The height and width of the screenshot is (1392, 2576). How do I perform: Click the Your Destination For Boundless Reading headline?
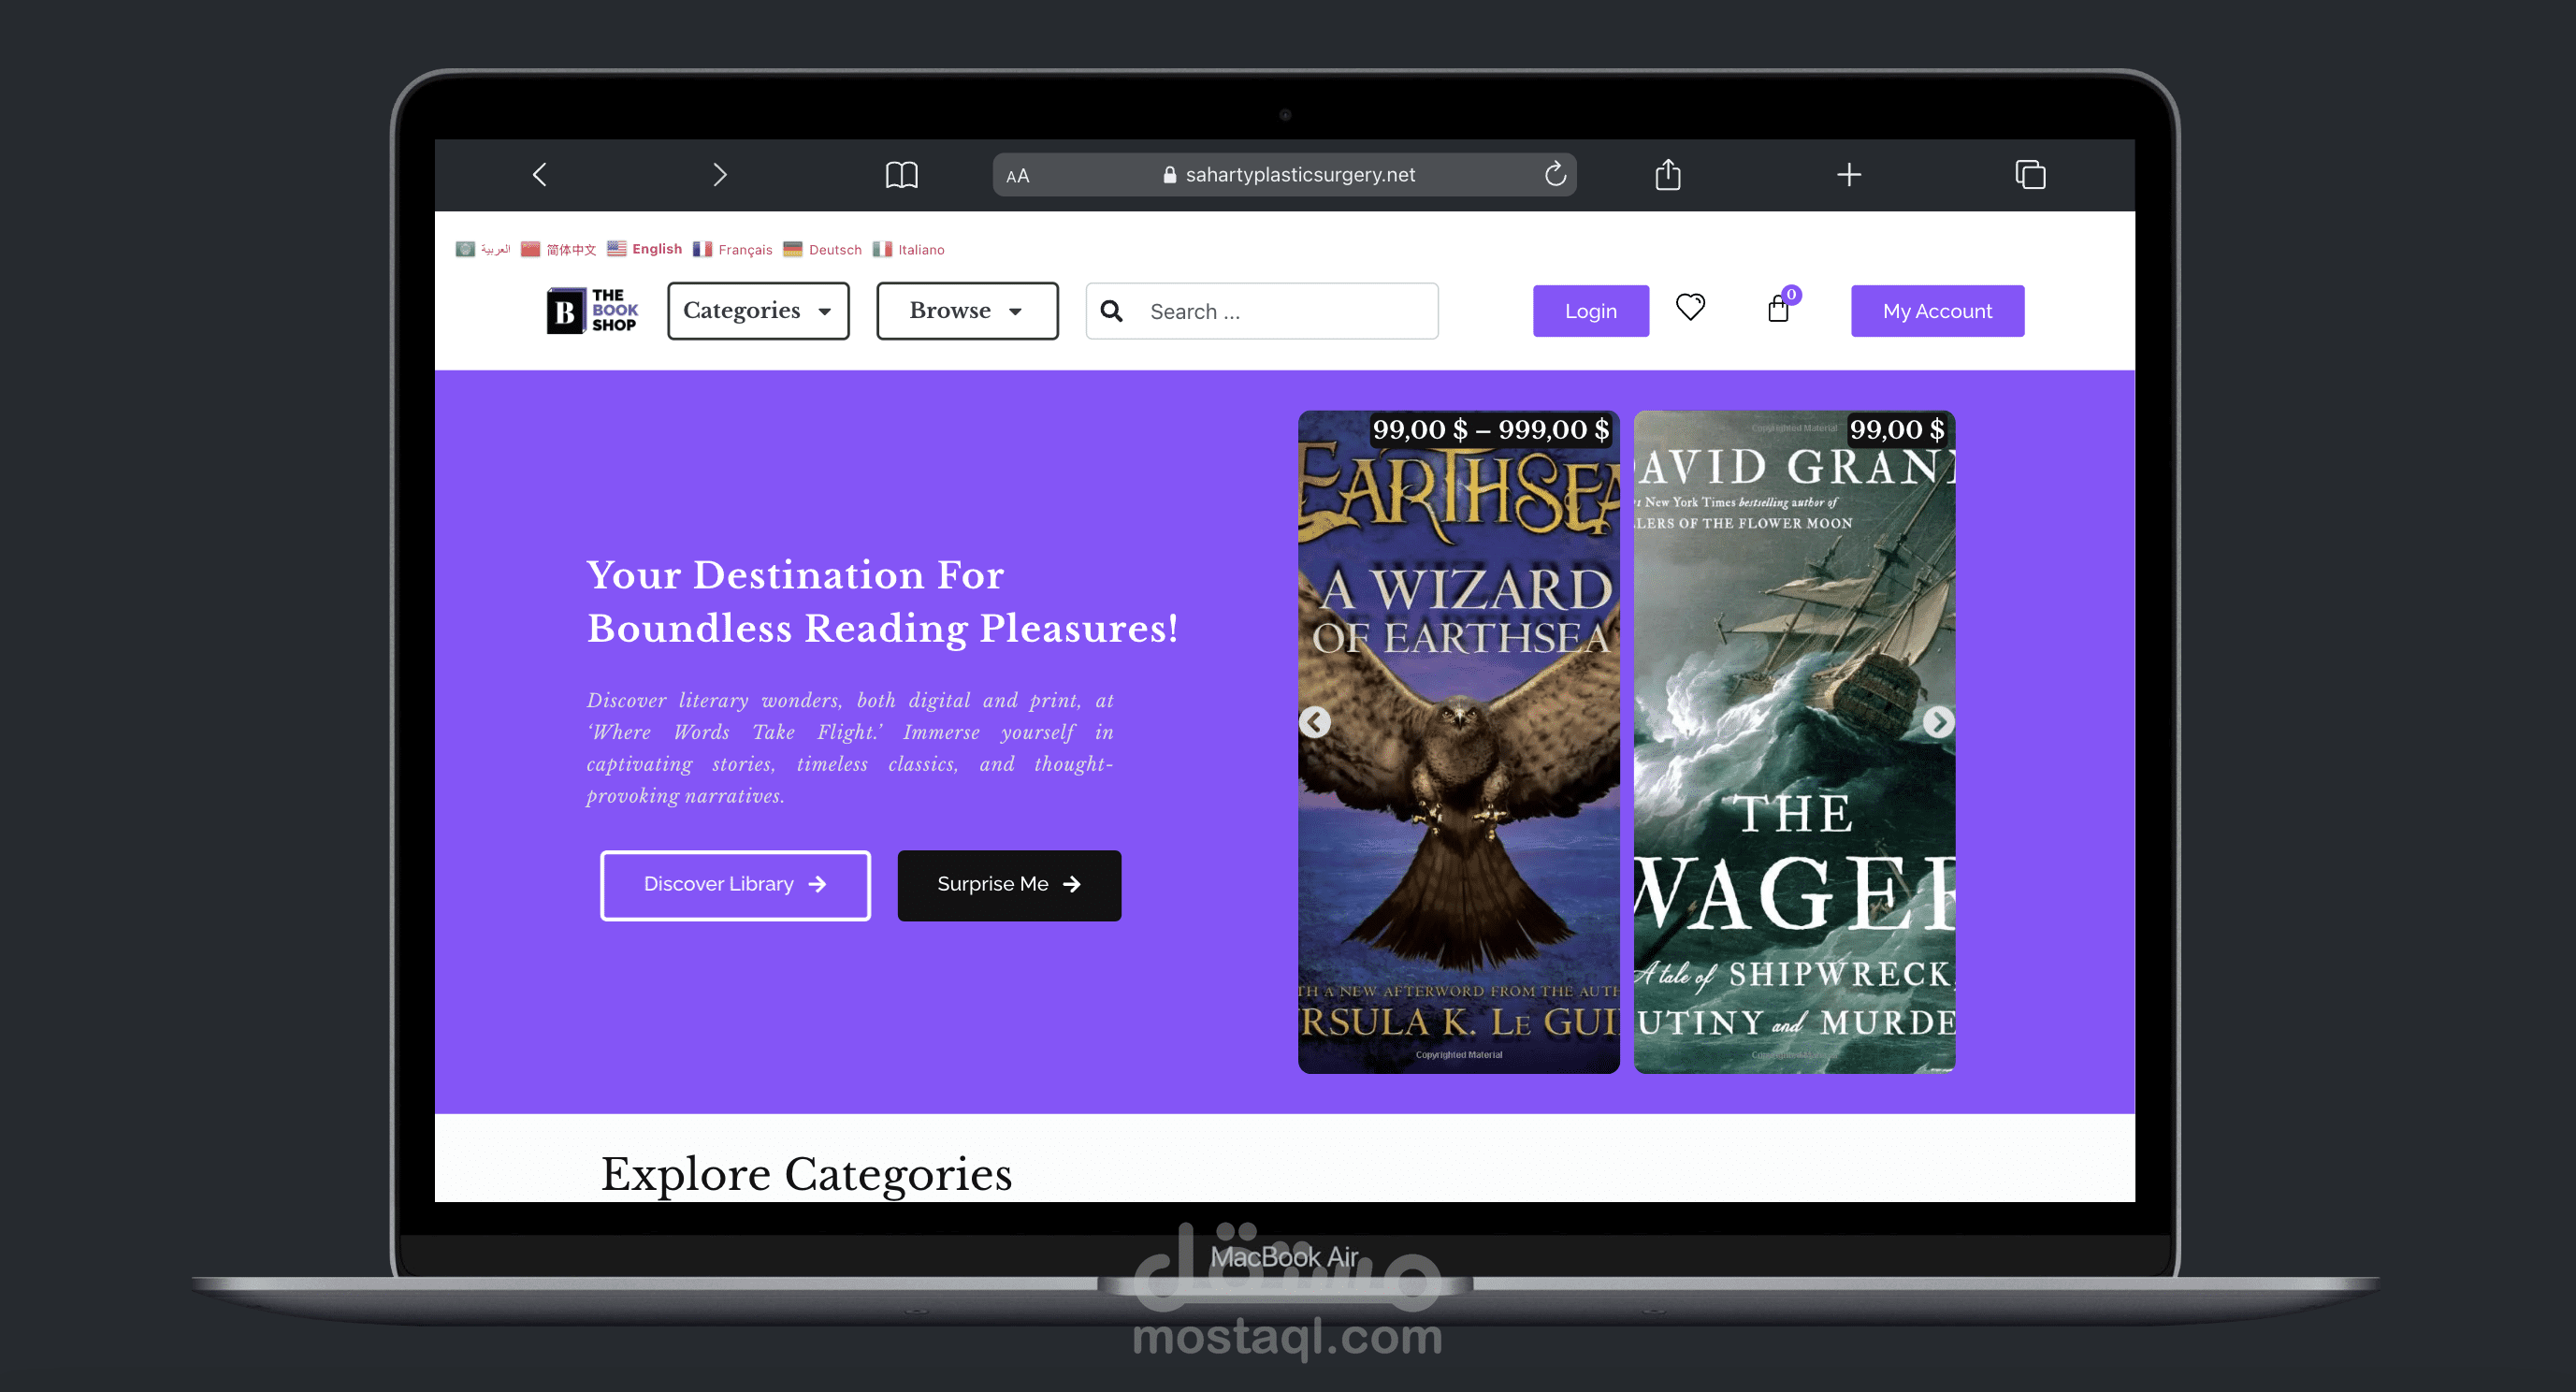coord(882,601)
